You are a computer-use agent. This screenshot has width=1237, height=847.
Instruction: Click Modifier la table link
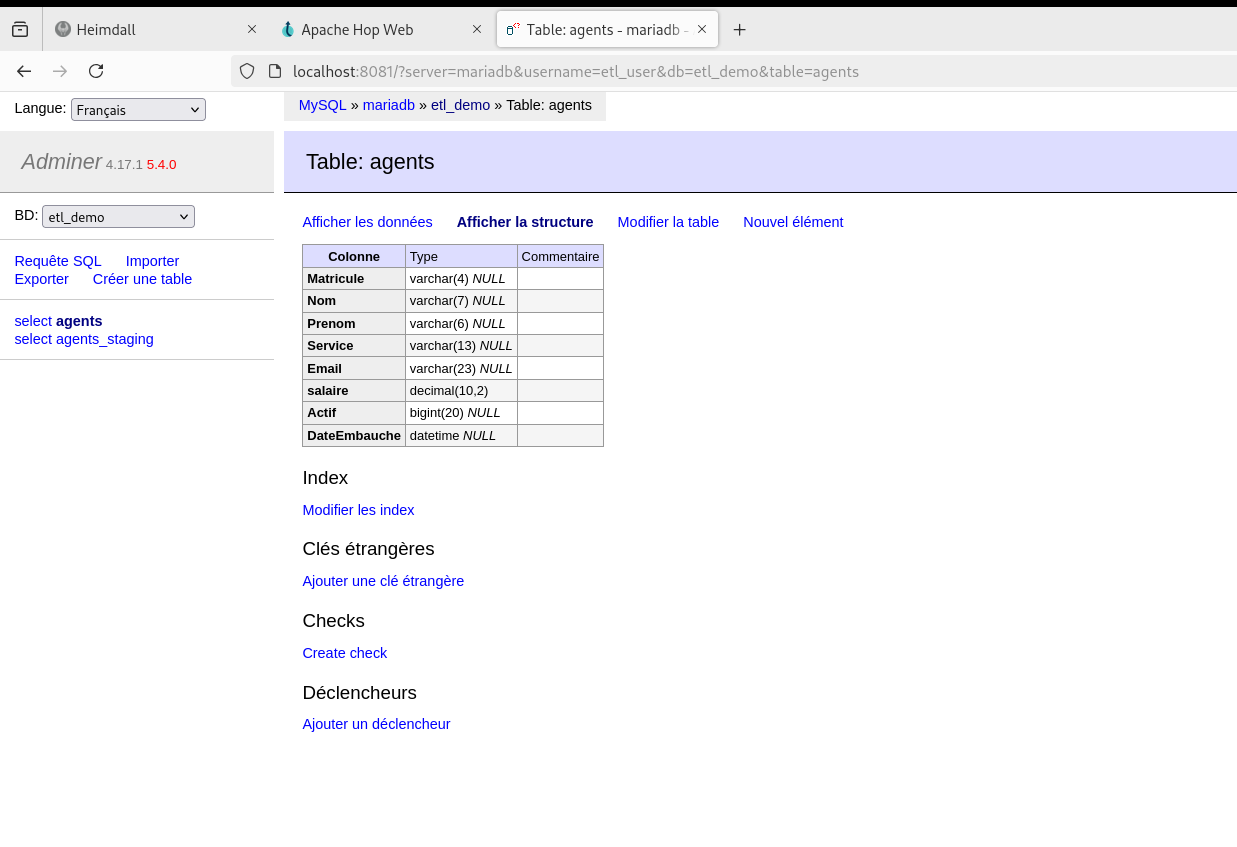click(668, 222)
